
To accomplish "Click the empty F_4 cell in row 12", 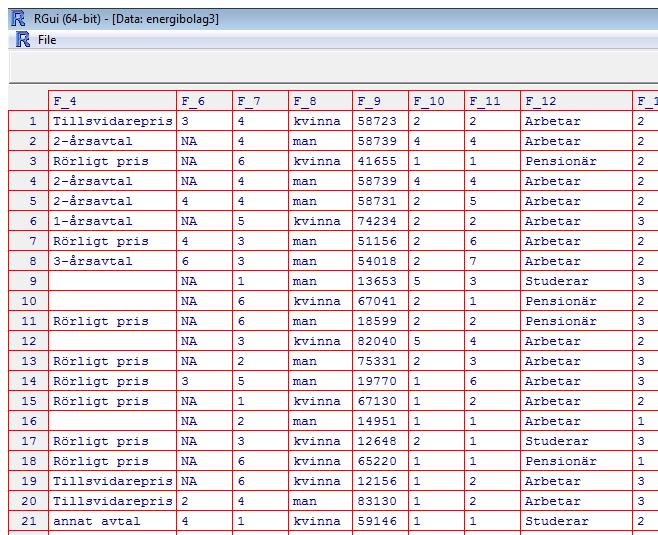I will tap(112, 341).
